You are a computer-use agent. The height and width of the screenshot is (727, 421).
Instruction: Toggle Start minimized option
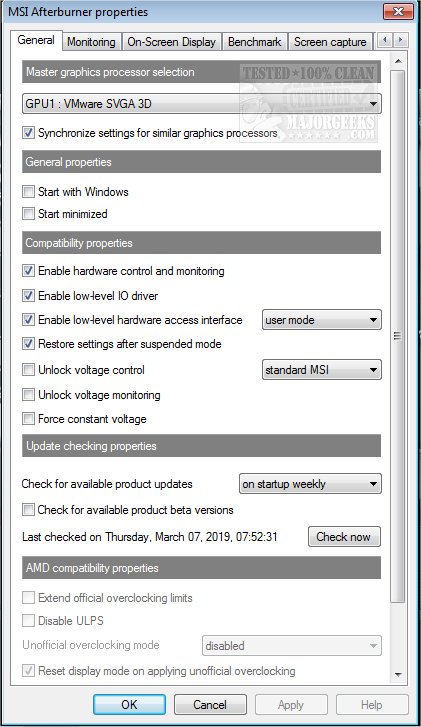click(x=28, y=214)
